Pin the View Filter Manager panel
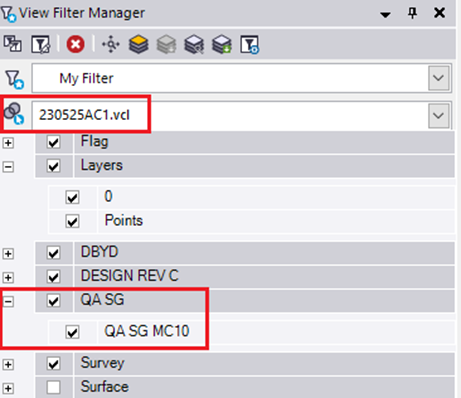 pyautogui.click(x=412, y=13)
